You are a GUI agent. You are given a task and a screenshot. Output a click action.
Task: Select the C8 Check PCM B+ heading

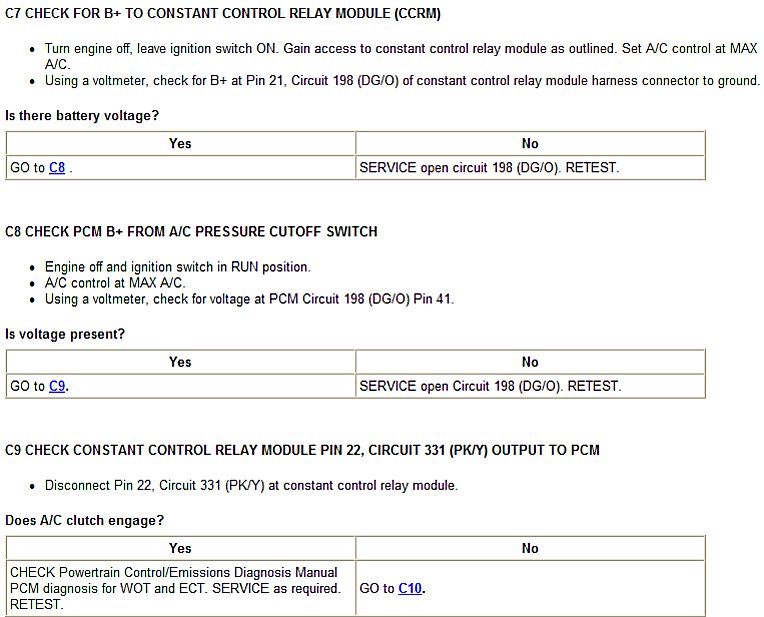click(191, 231)
